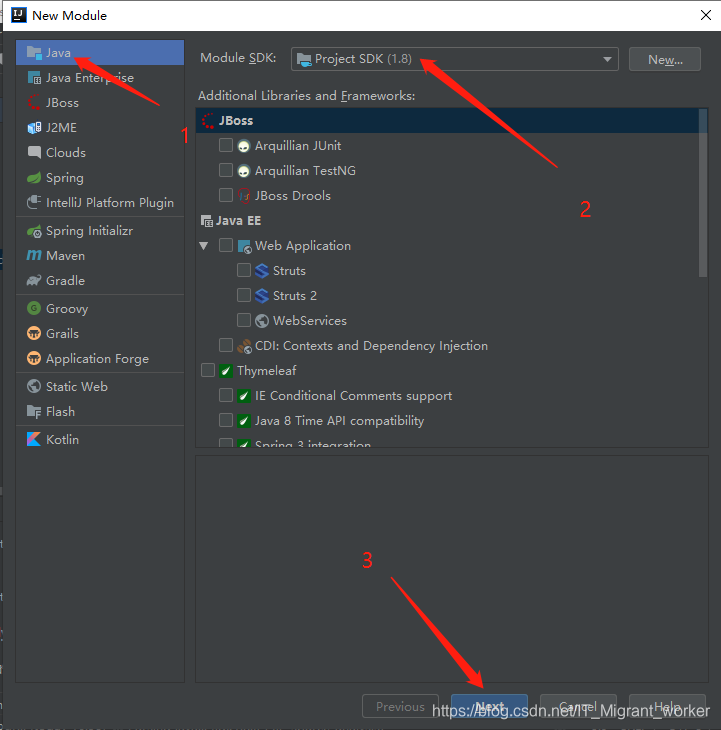Click the Previous button

pyautogui.click(x=400, y=706)
